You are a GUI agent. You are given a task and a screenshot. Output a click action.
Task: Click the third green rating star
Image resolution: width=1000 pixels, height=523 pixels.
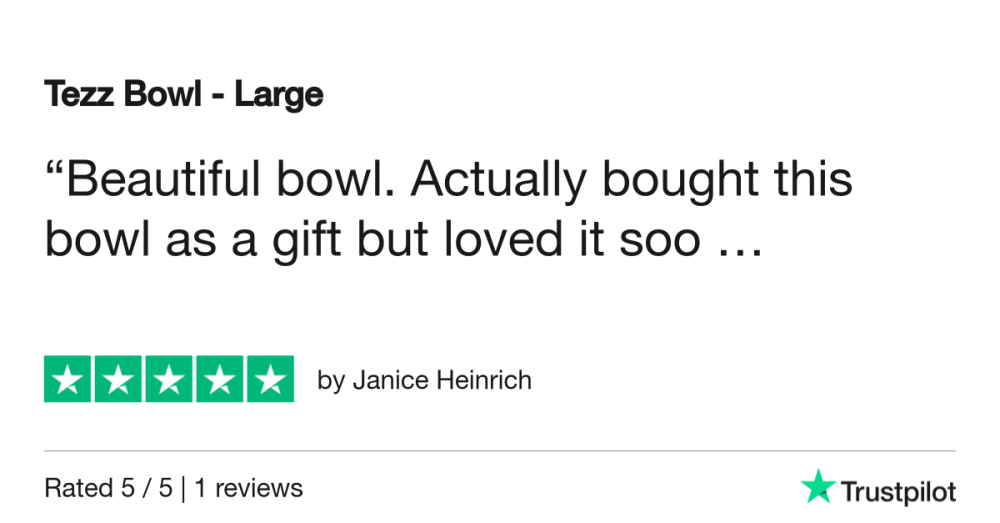(169, 379)
